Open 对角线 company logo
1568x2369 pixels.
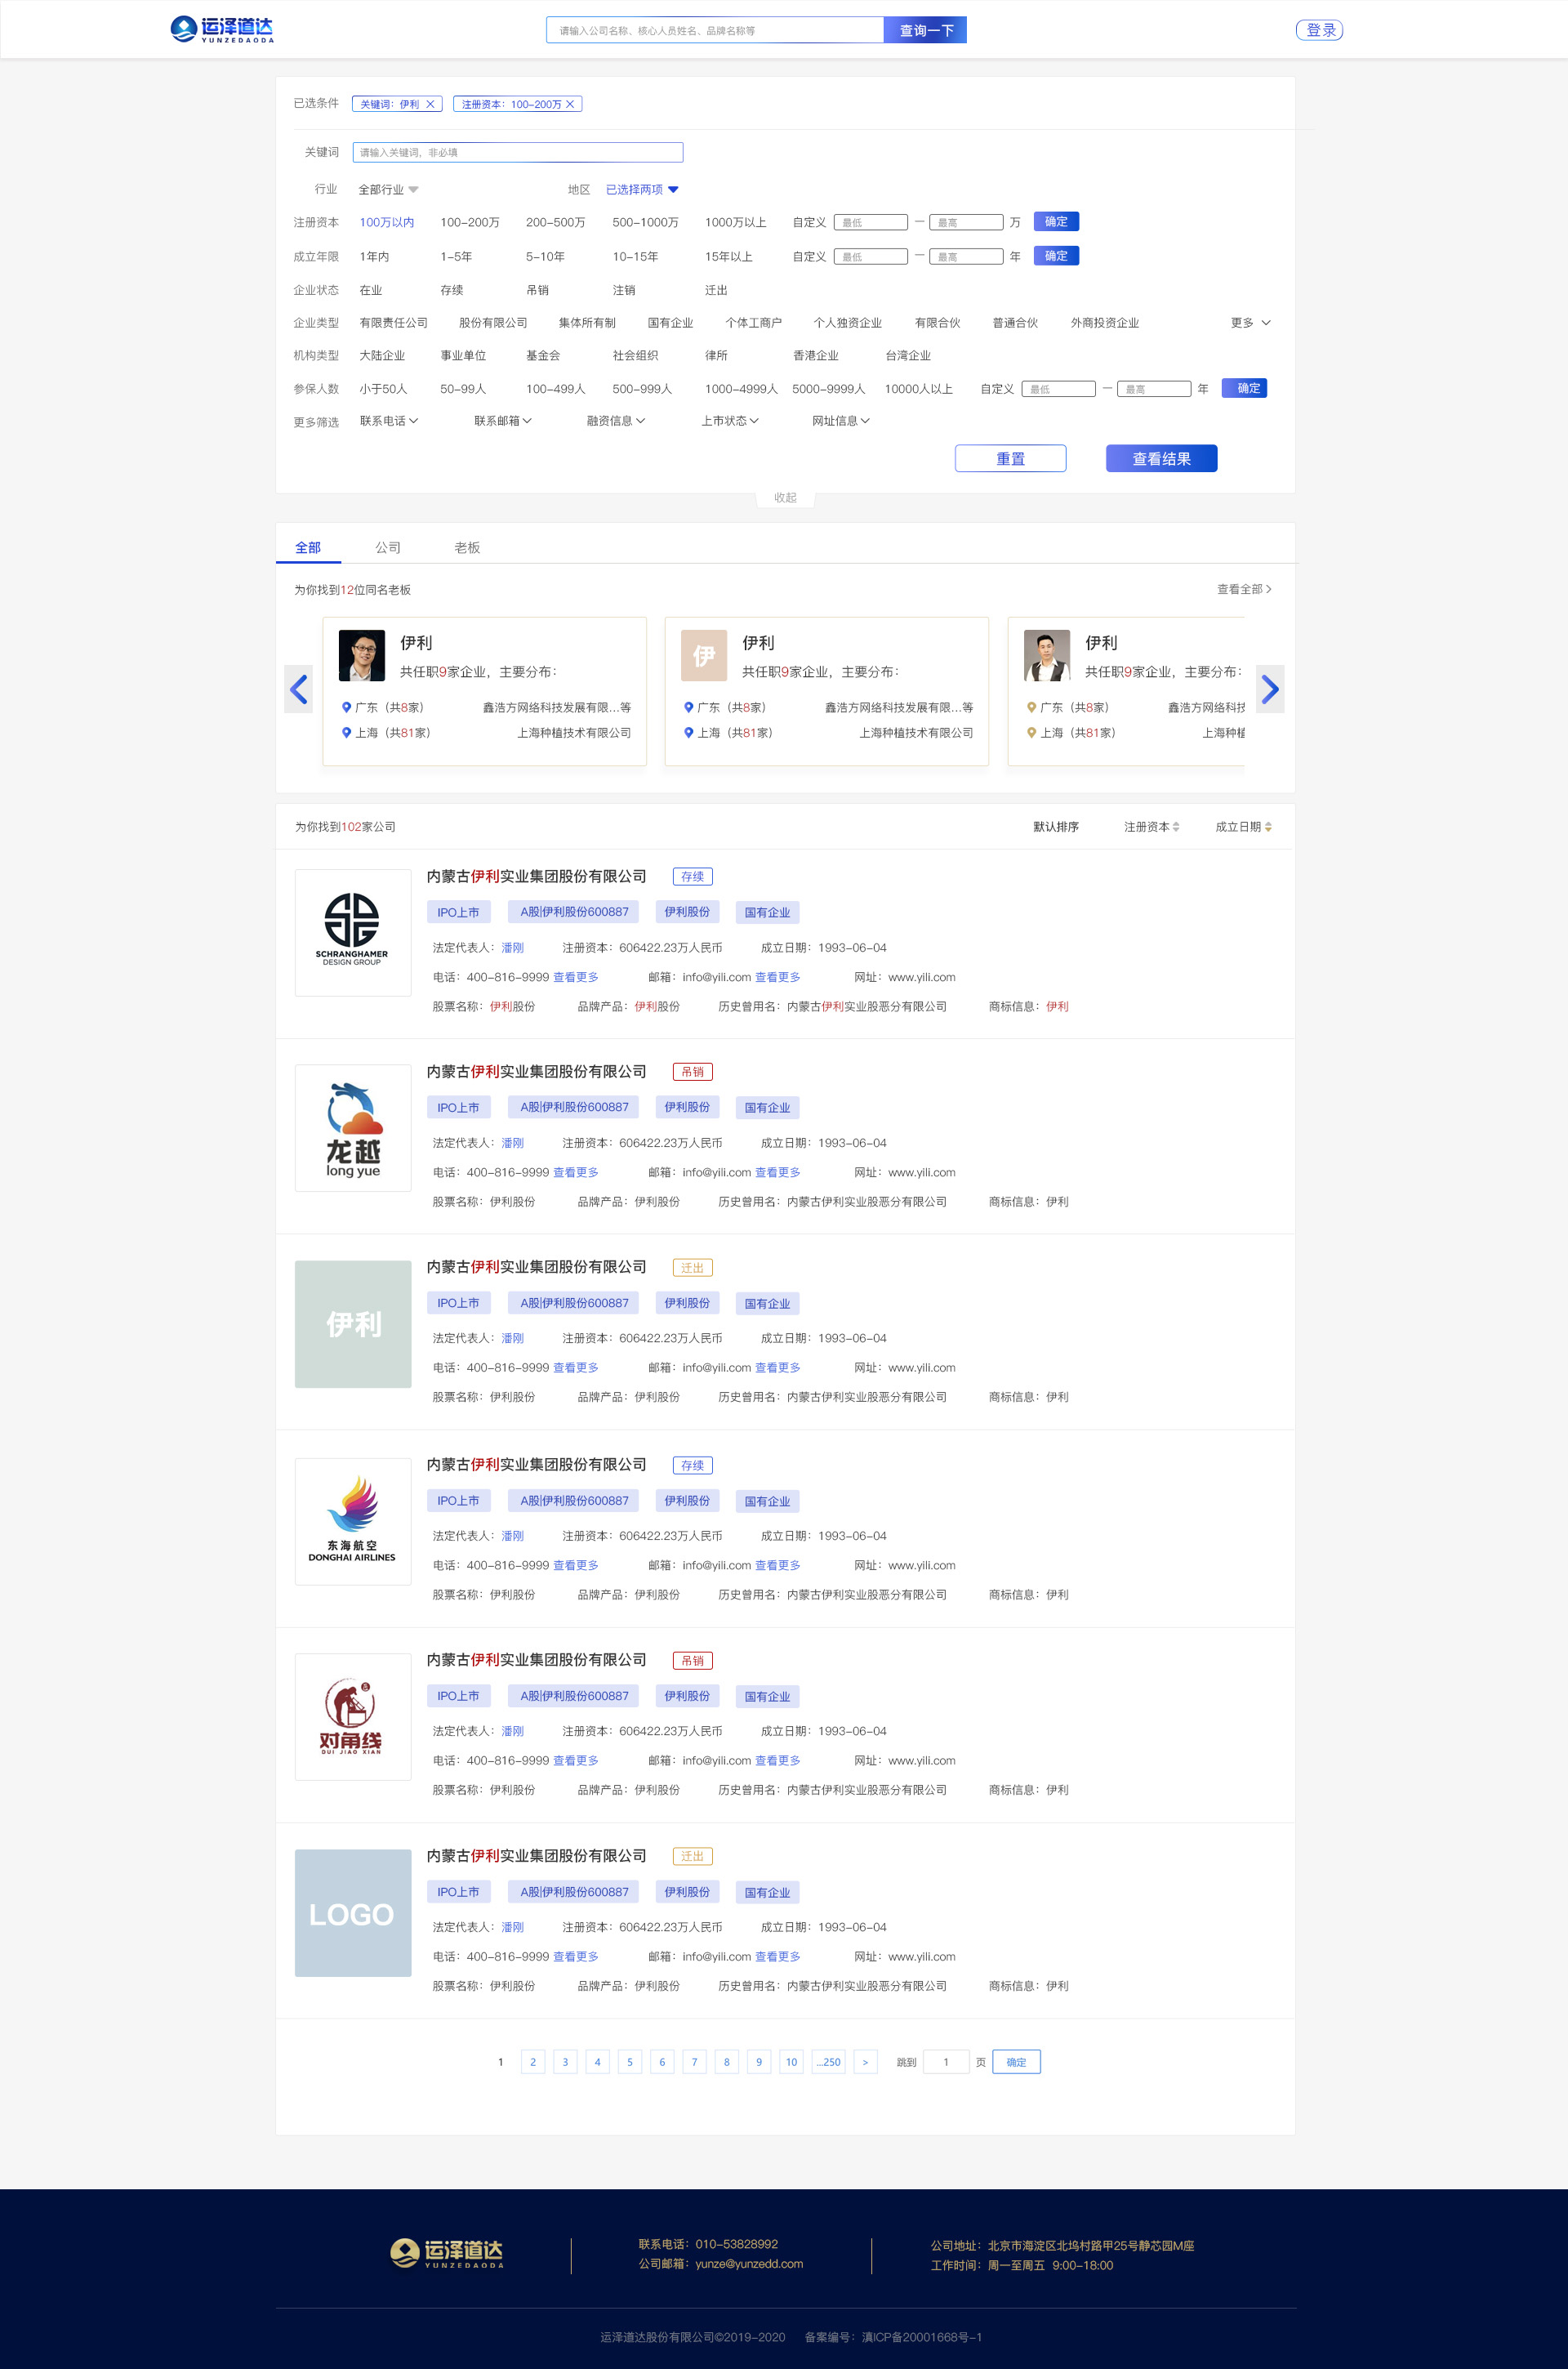353,1716
